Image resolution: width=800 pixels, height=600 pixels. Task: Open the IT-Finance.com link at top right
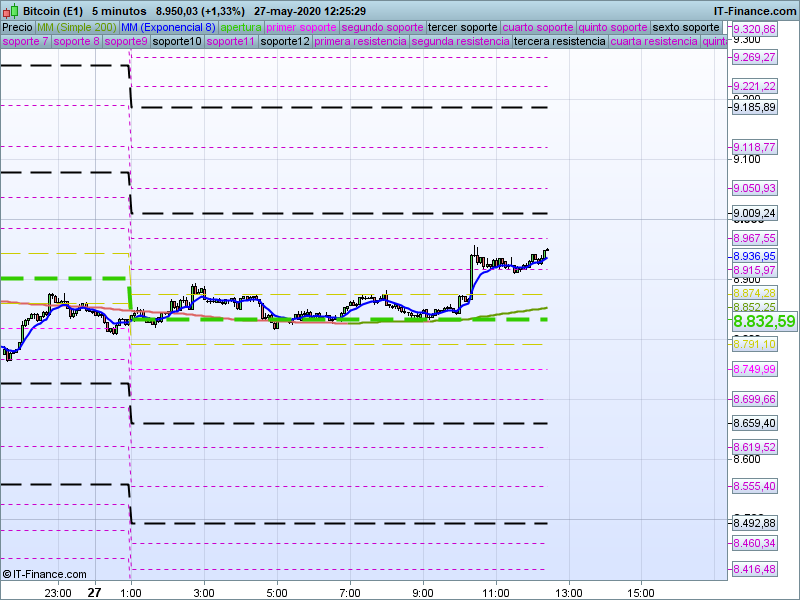(x=755, y=11)
